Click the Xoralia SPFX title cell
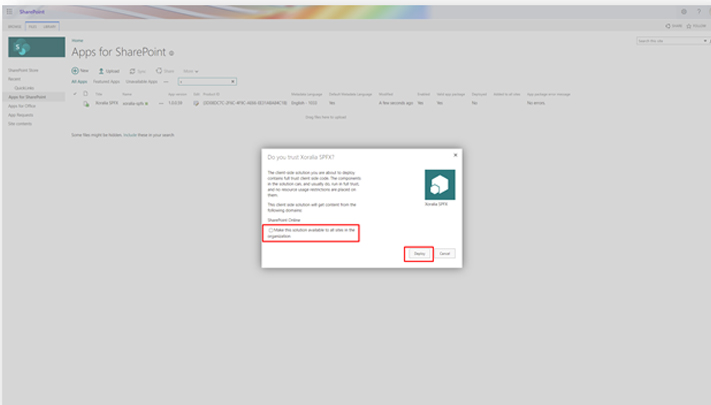The height and width of the screenshot is (405, 711). pyautogui.click(x=107, y=103)
